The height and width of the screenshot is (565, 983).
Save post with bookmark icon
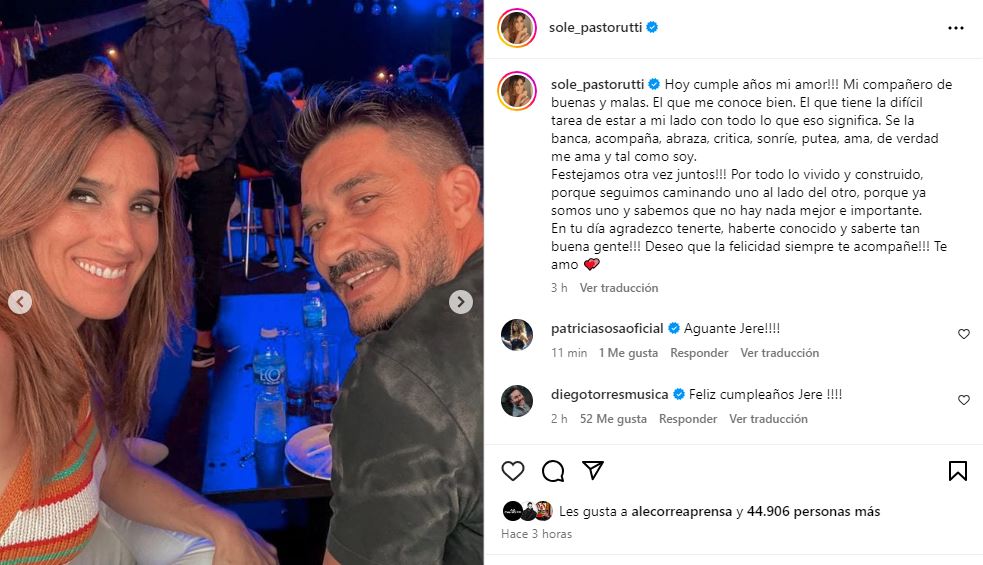(x=957, y=471)
